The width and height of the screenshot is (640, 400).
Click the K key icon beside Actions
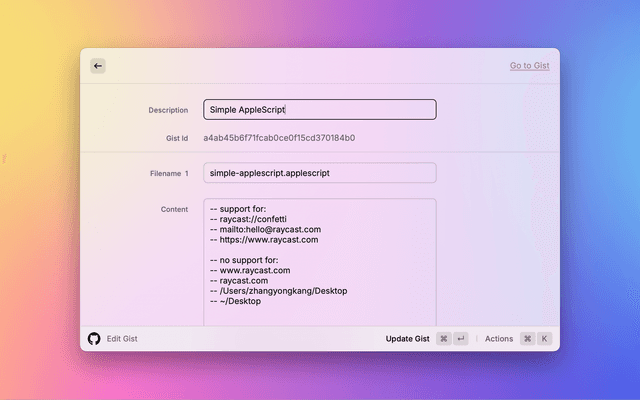point(544,339)
